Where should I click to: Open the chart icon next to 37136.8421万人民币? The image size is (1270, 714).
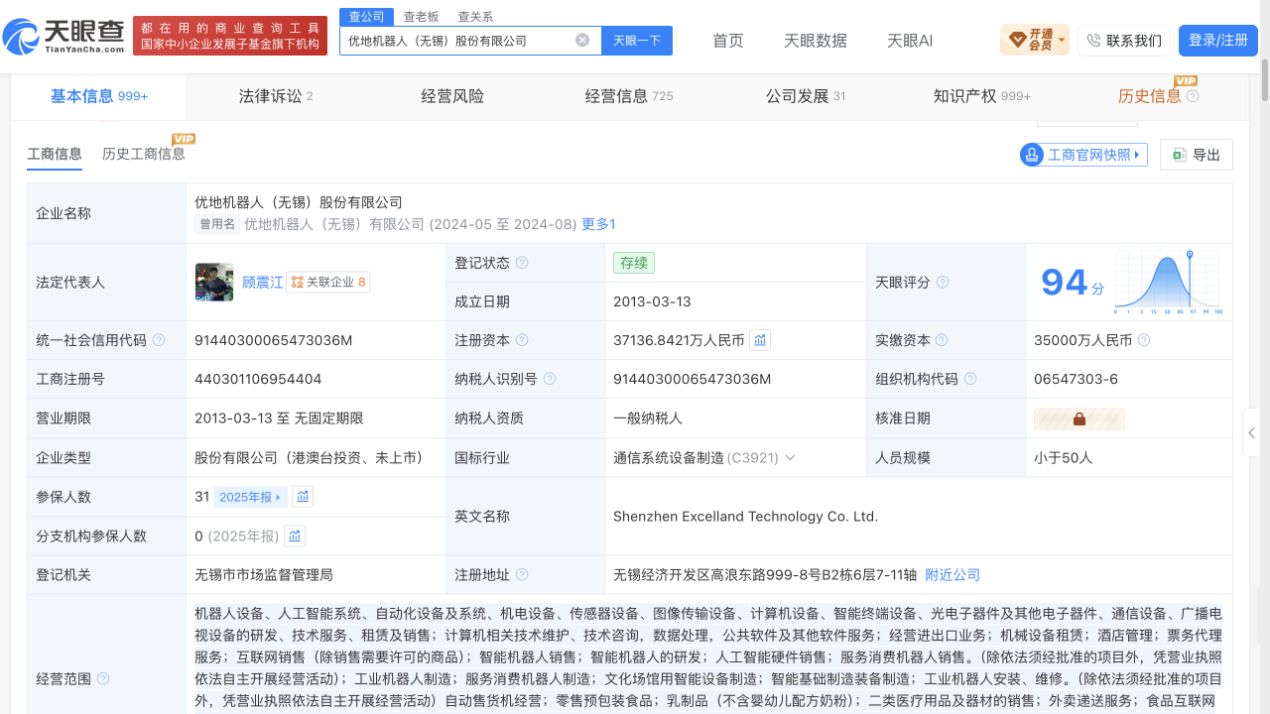(760, 340)
